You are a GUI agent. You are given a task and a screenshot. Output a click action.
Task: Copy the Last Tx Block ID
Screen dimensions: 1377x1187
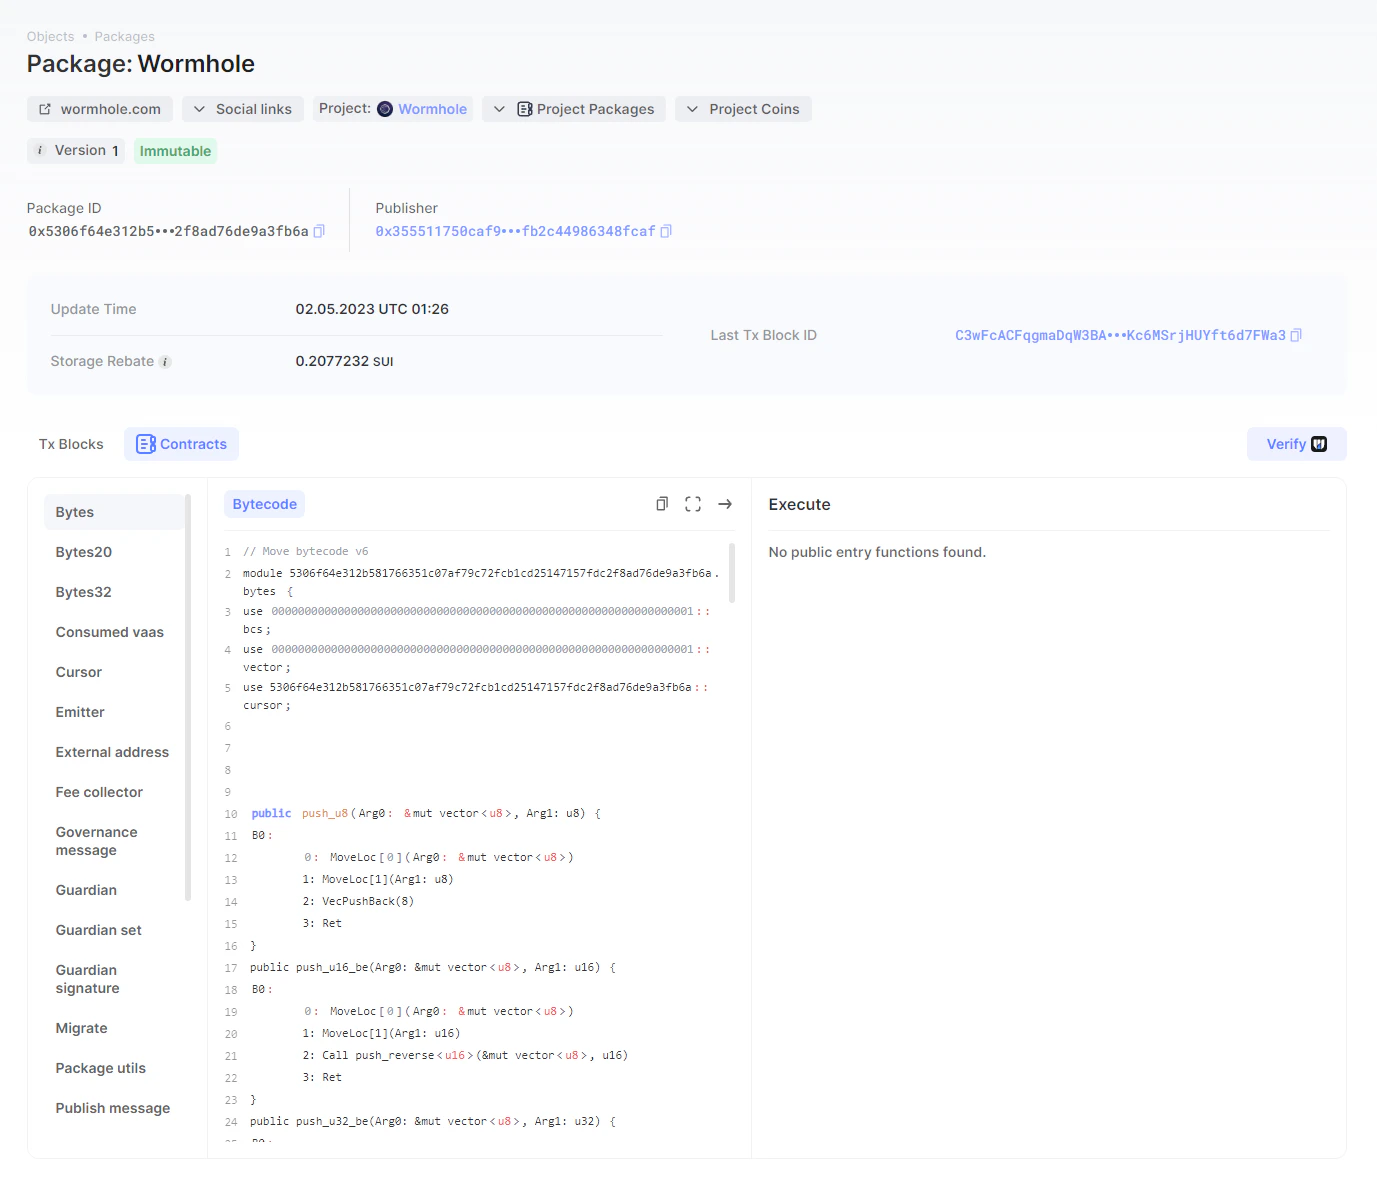(1296, 335)
